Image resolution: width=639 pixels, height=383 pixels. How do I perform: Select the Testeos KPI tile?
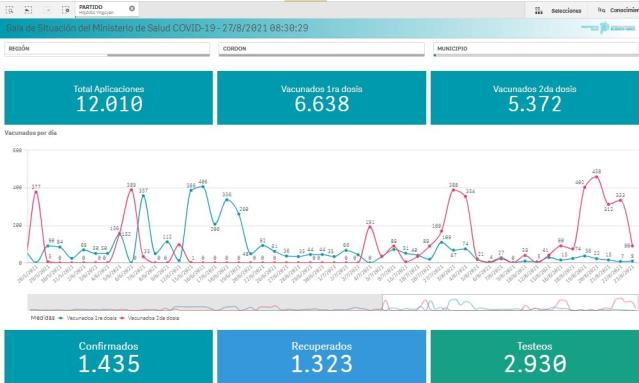click(x=535, y=357)
